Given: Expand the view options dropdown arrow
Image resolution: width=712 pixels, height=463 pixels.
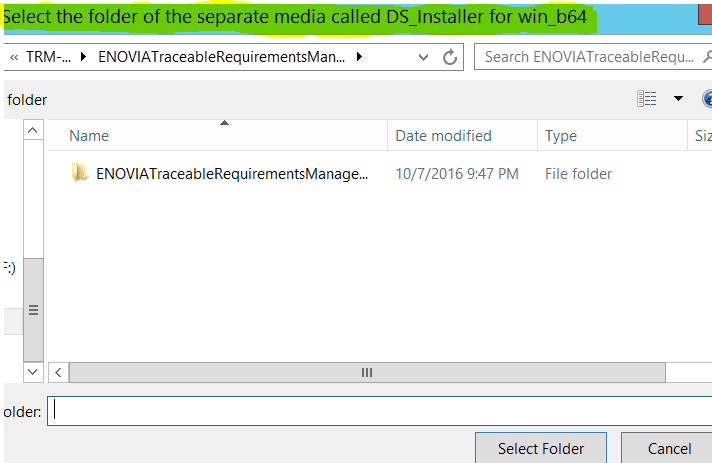Looking at the screenshot, I should click(678, 99).
